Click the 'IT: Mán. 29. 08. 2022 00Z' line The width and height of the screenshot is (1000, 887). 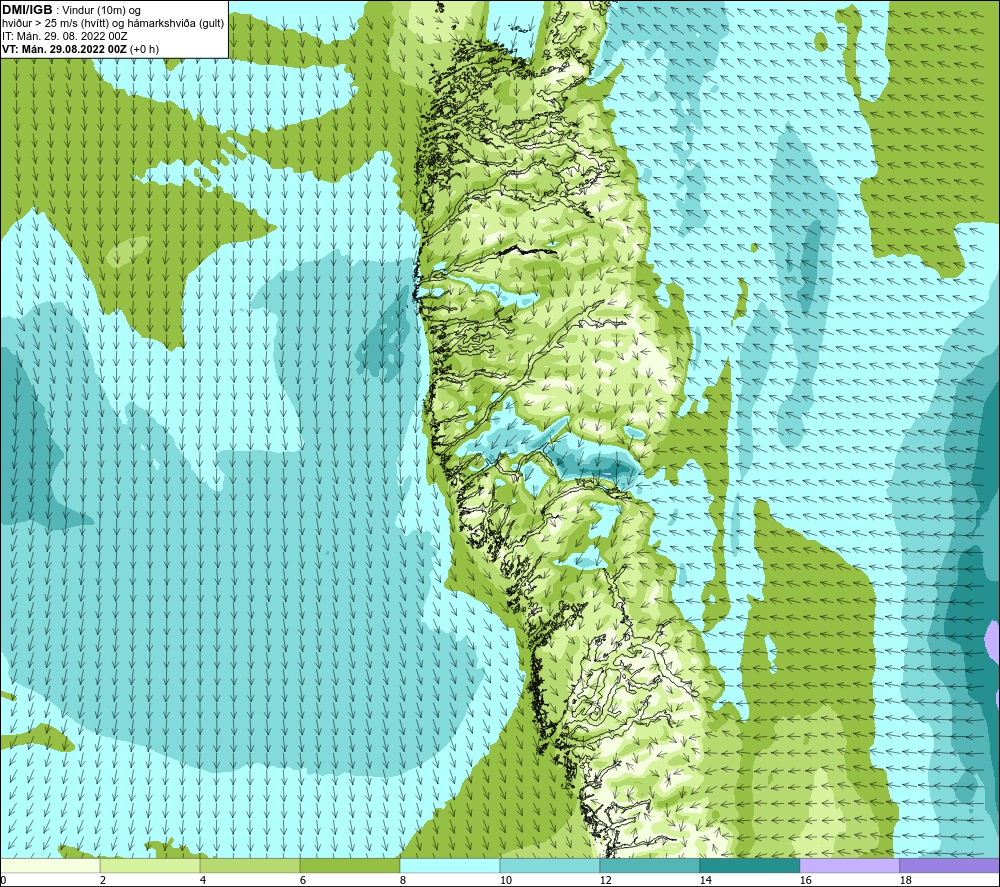64,36
